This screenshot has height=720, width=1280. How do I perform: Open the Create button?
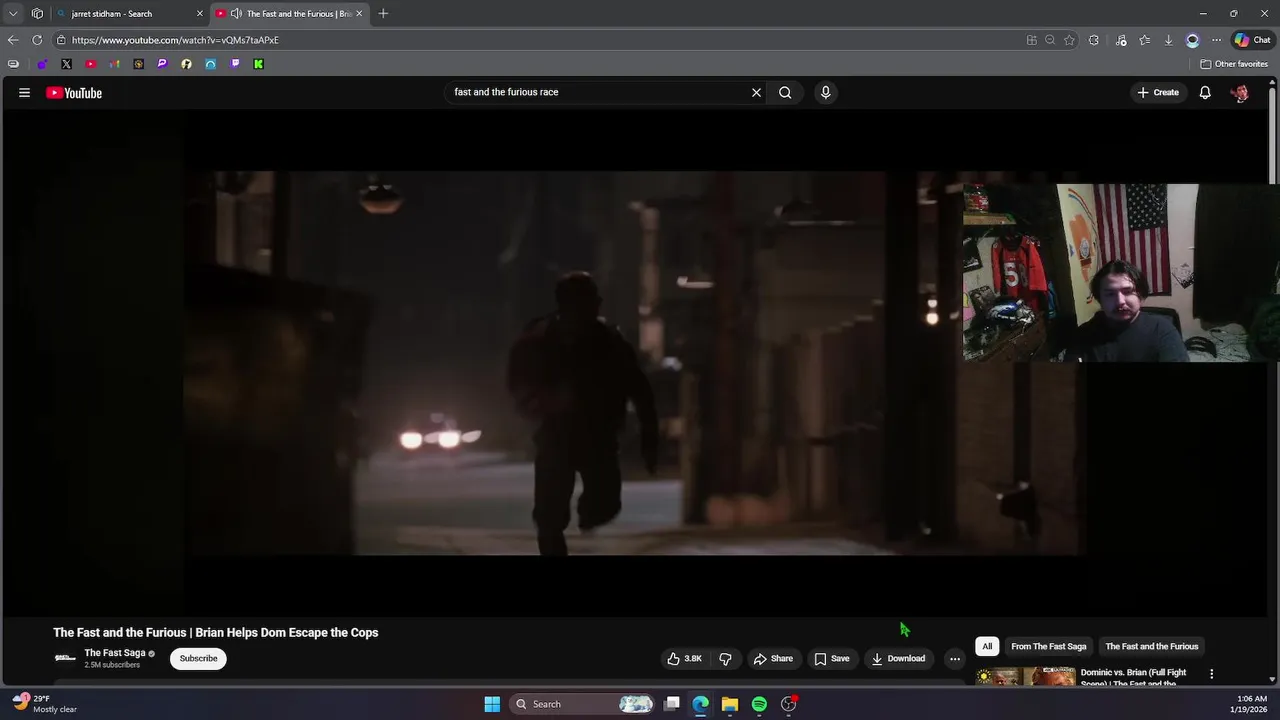(1158, 92)
